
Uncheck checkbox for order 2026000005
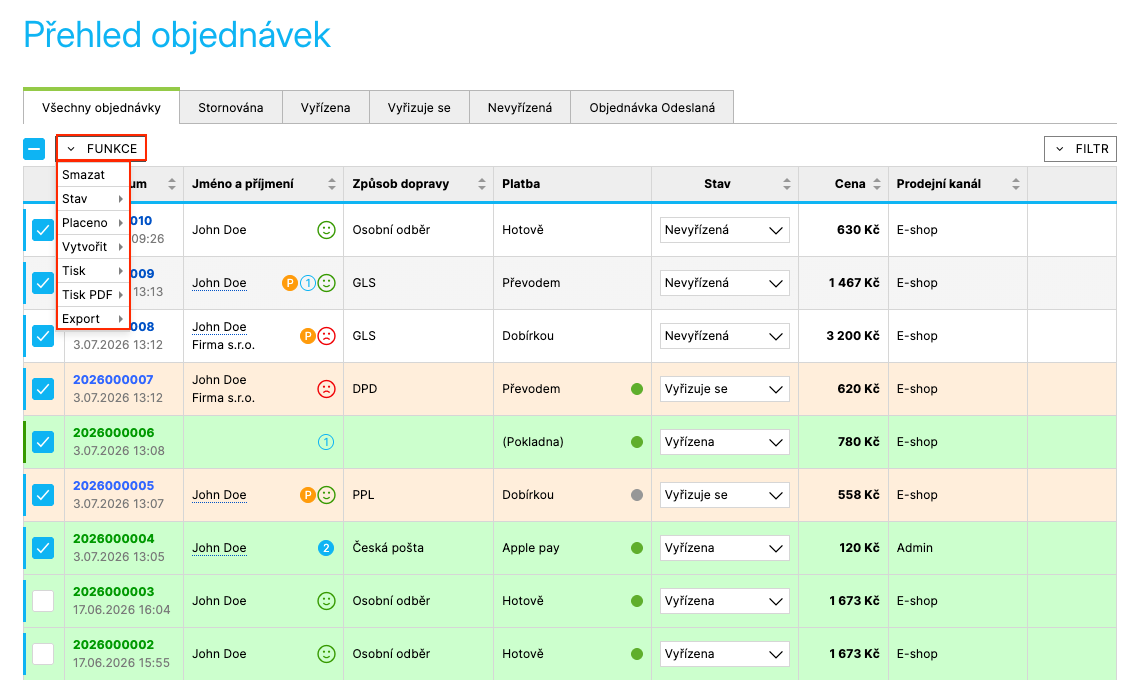43,495
